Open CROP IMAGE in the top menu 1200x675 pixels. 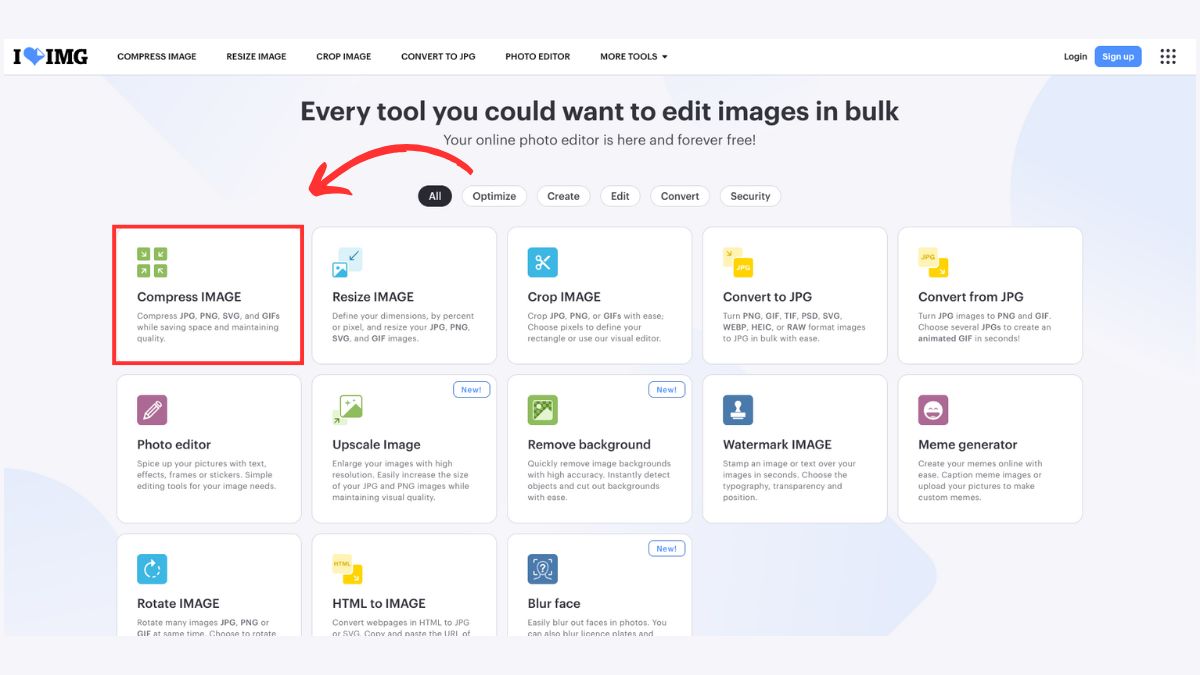point(344,57)
